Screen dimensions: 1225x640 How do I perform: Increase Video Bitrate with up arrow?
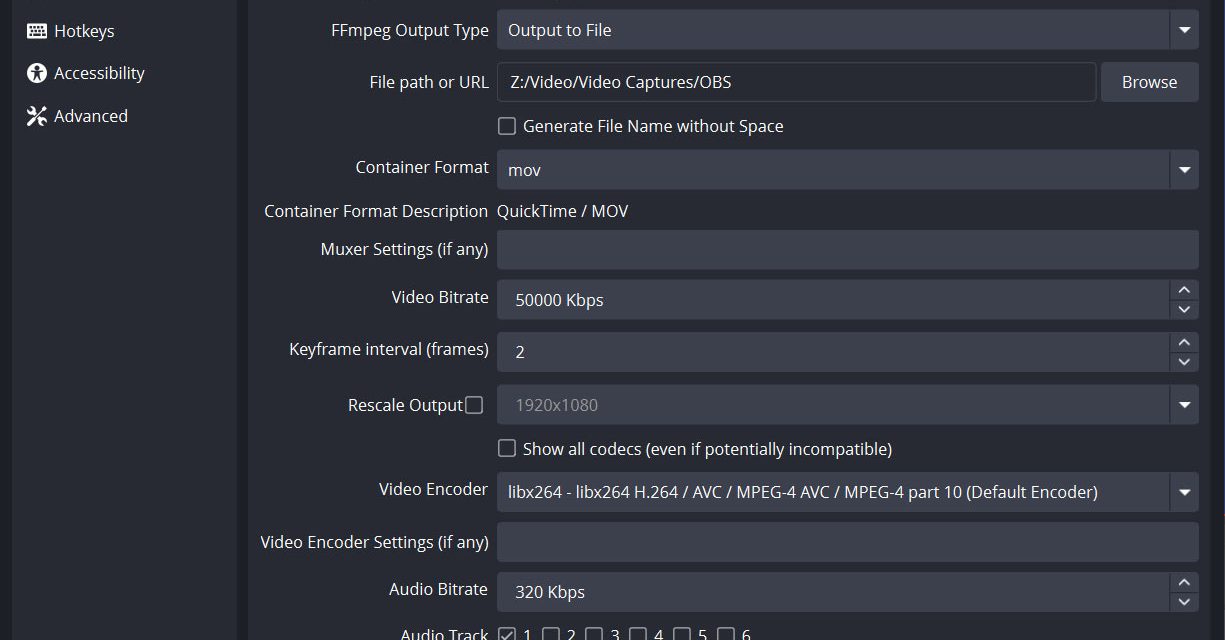[1184, 290]
